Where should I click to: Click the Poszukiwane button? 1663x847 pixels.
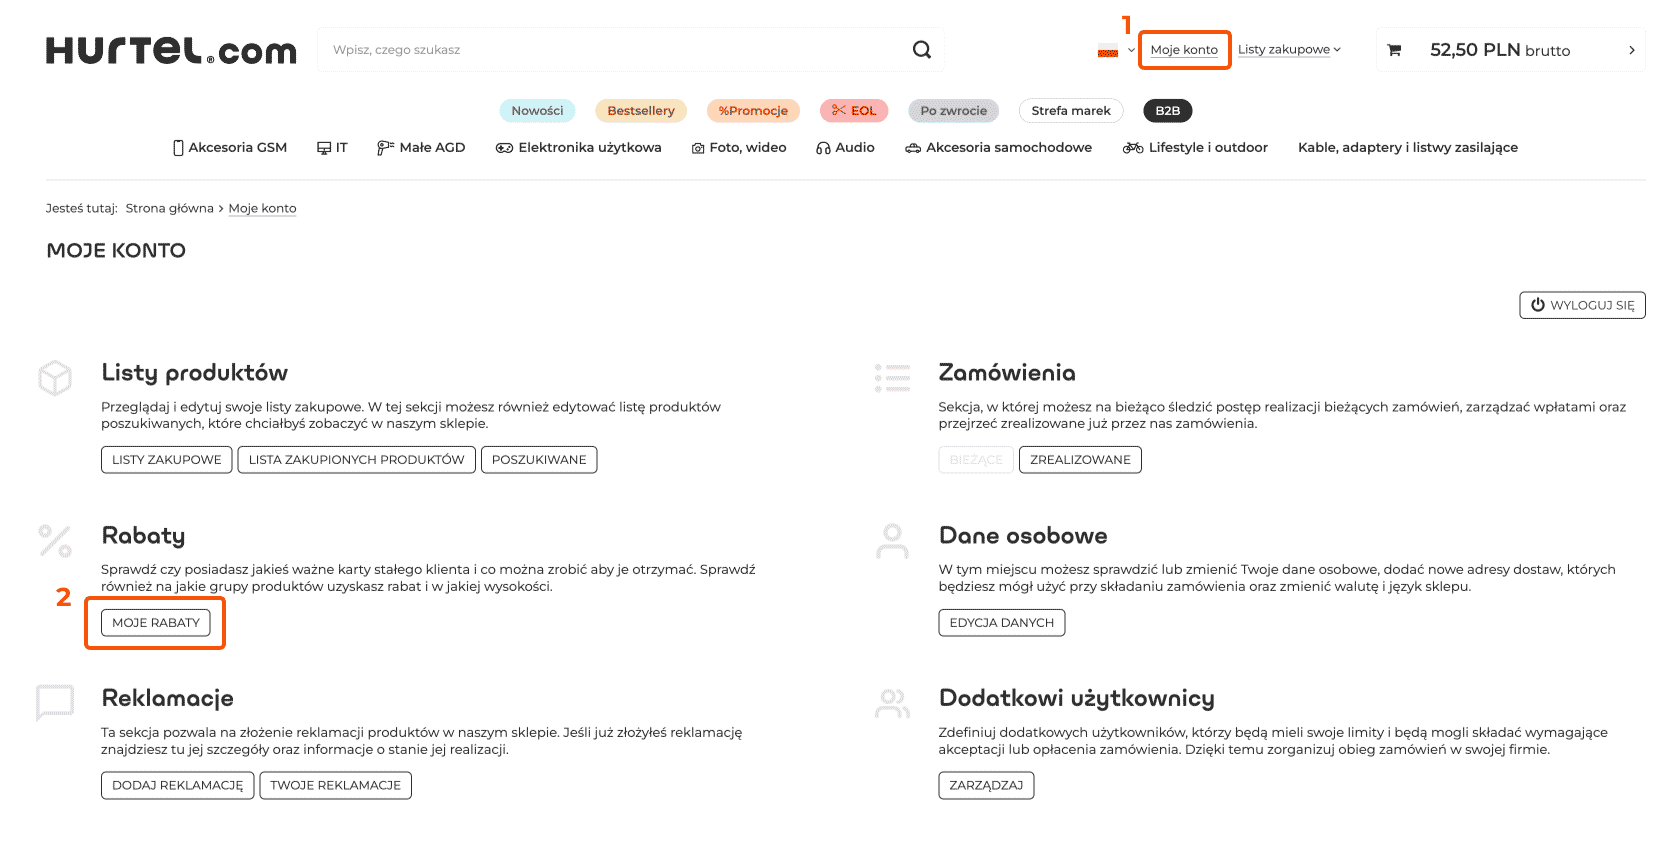coord(539,460)
